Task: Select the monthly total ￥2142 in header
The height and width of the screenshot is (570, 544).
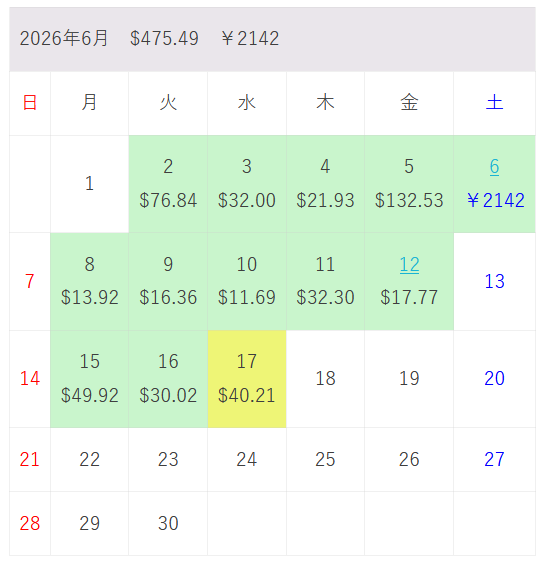Action: click(251, 38)
